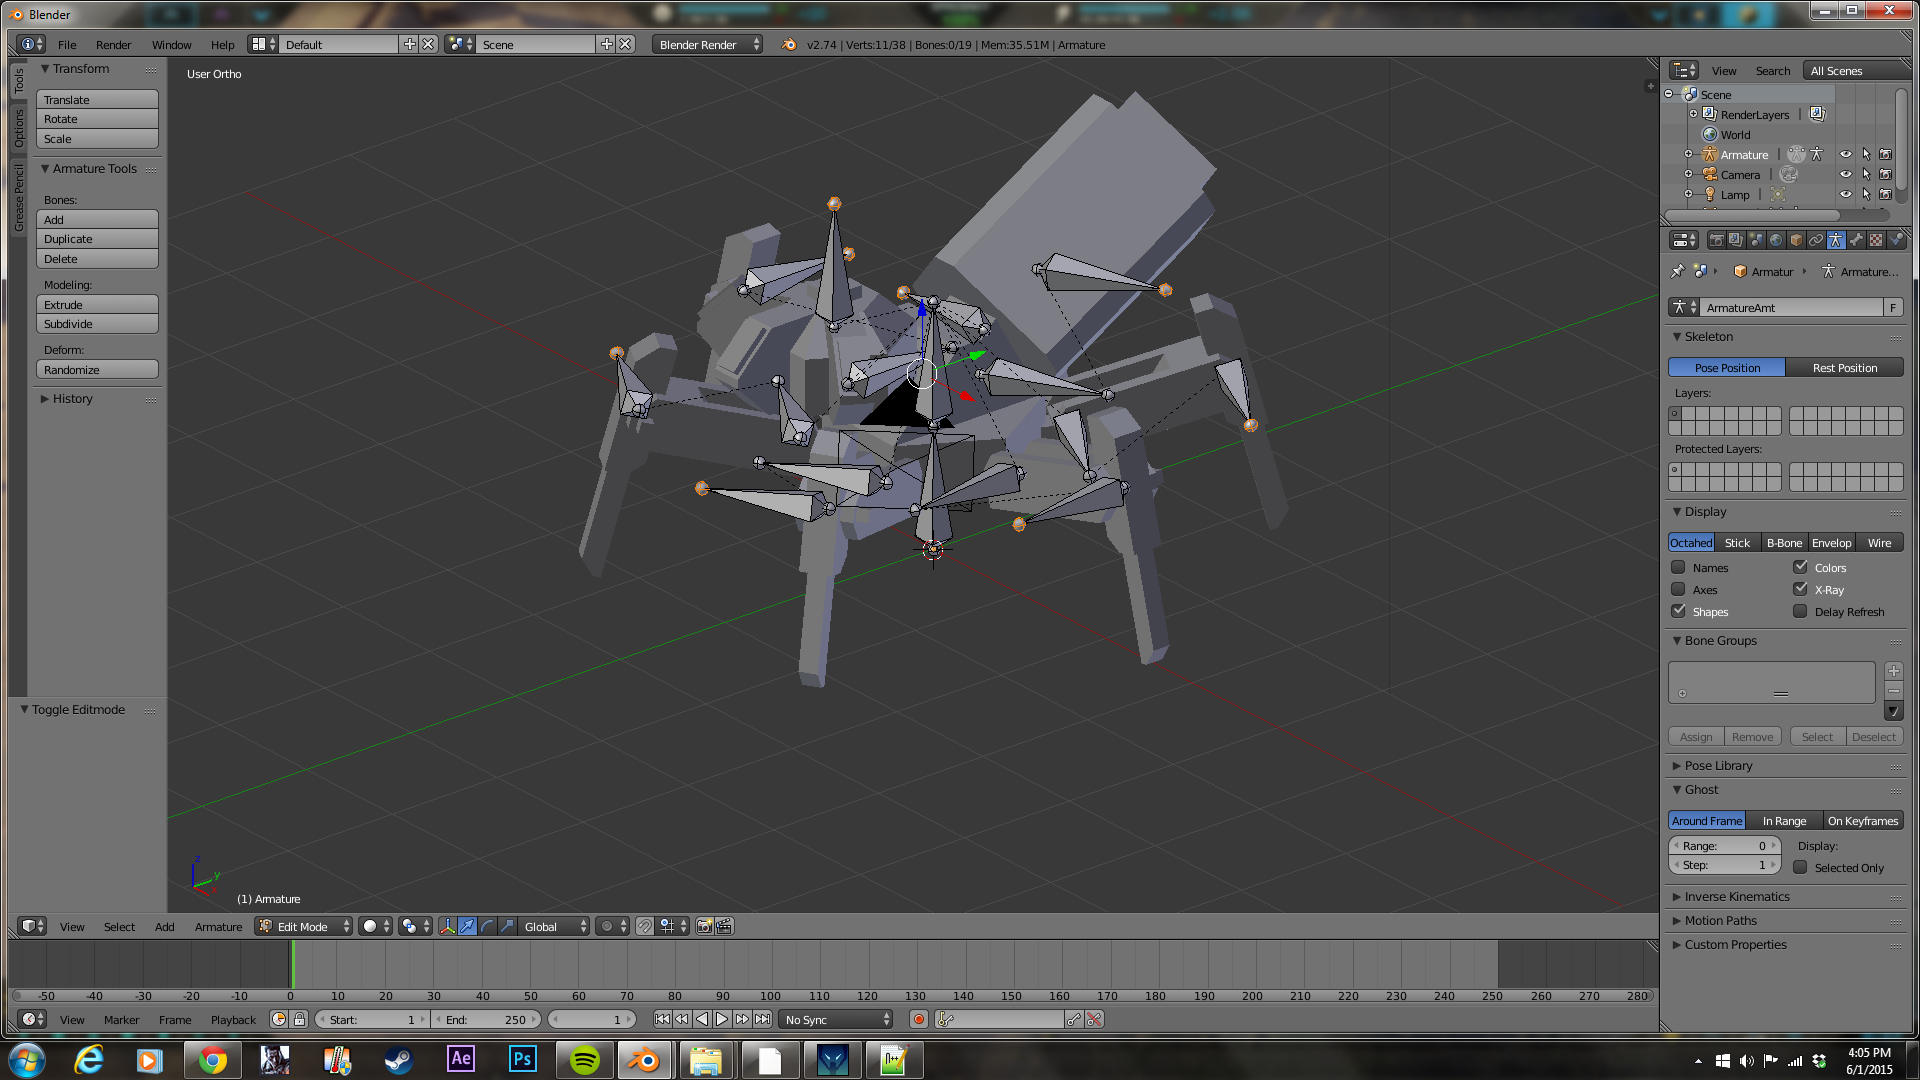Open the Steam taskbar icon
The height and width of the screenshot is (1080, 1920).
(399, 1059)
